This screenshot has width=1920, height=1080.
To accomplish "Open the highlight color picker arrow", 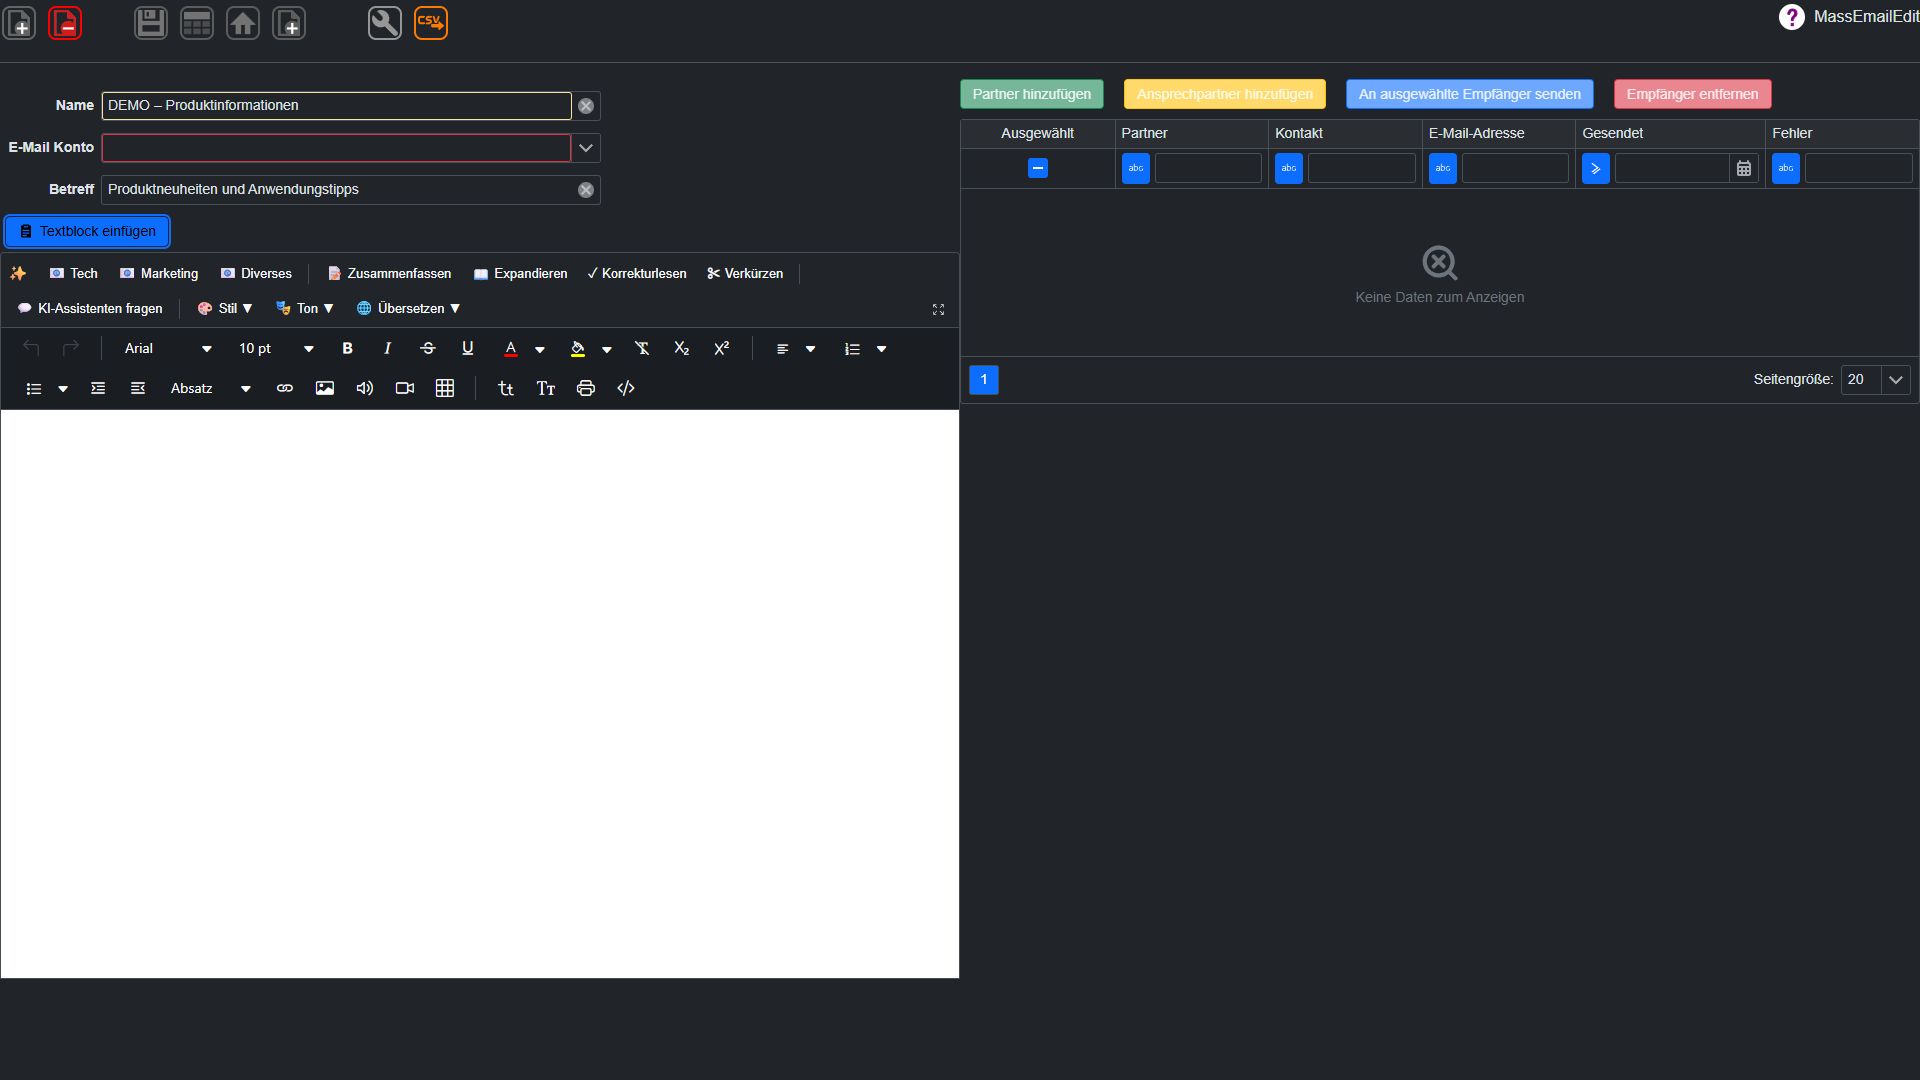I will [607, 349].
